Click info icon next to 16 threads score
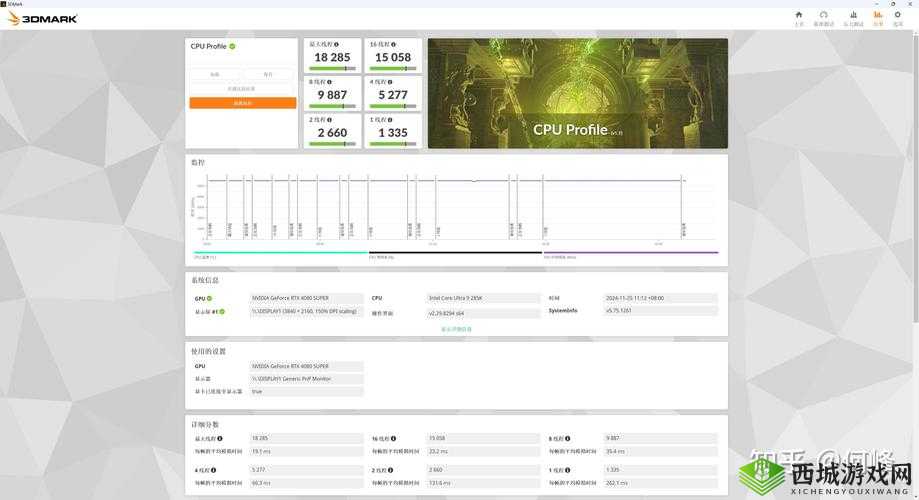This screenshot has height=500, width=919. (393, 45)
